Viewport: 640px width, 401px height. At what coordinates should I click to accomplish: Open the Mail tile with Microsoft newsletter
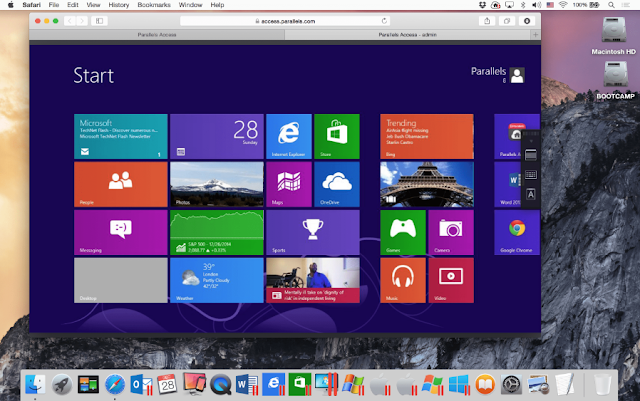[x=121, y=136]
